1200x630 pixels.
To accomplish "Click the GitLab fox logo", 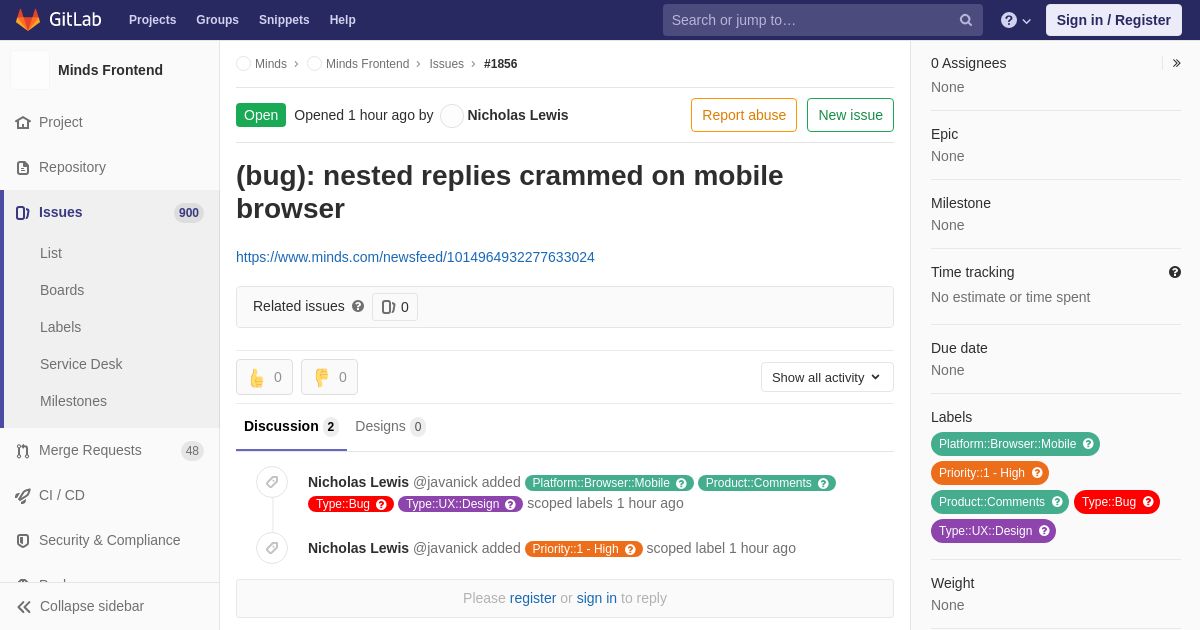I will [28, 20].
